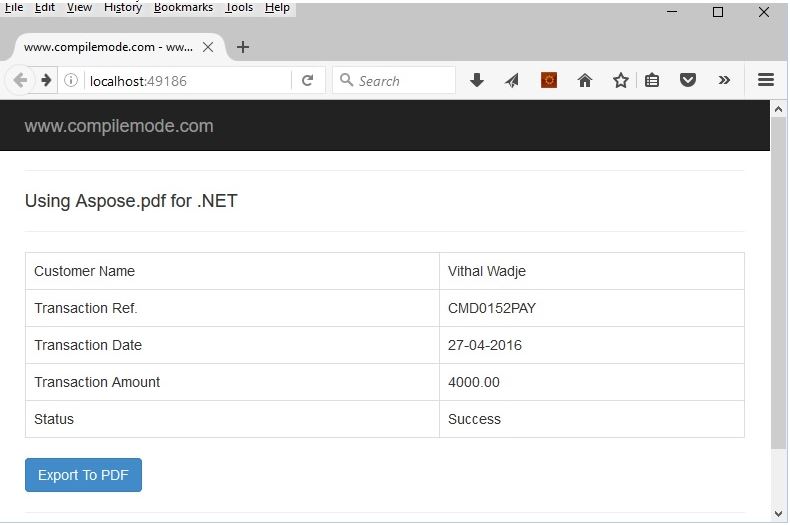Close the www.compilemode.com tab
This screenshot has height=525, width=790.
pyautogui.click(x=208, y=47)
